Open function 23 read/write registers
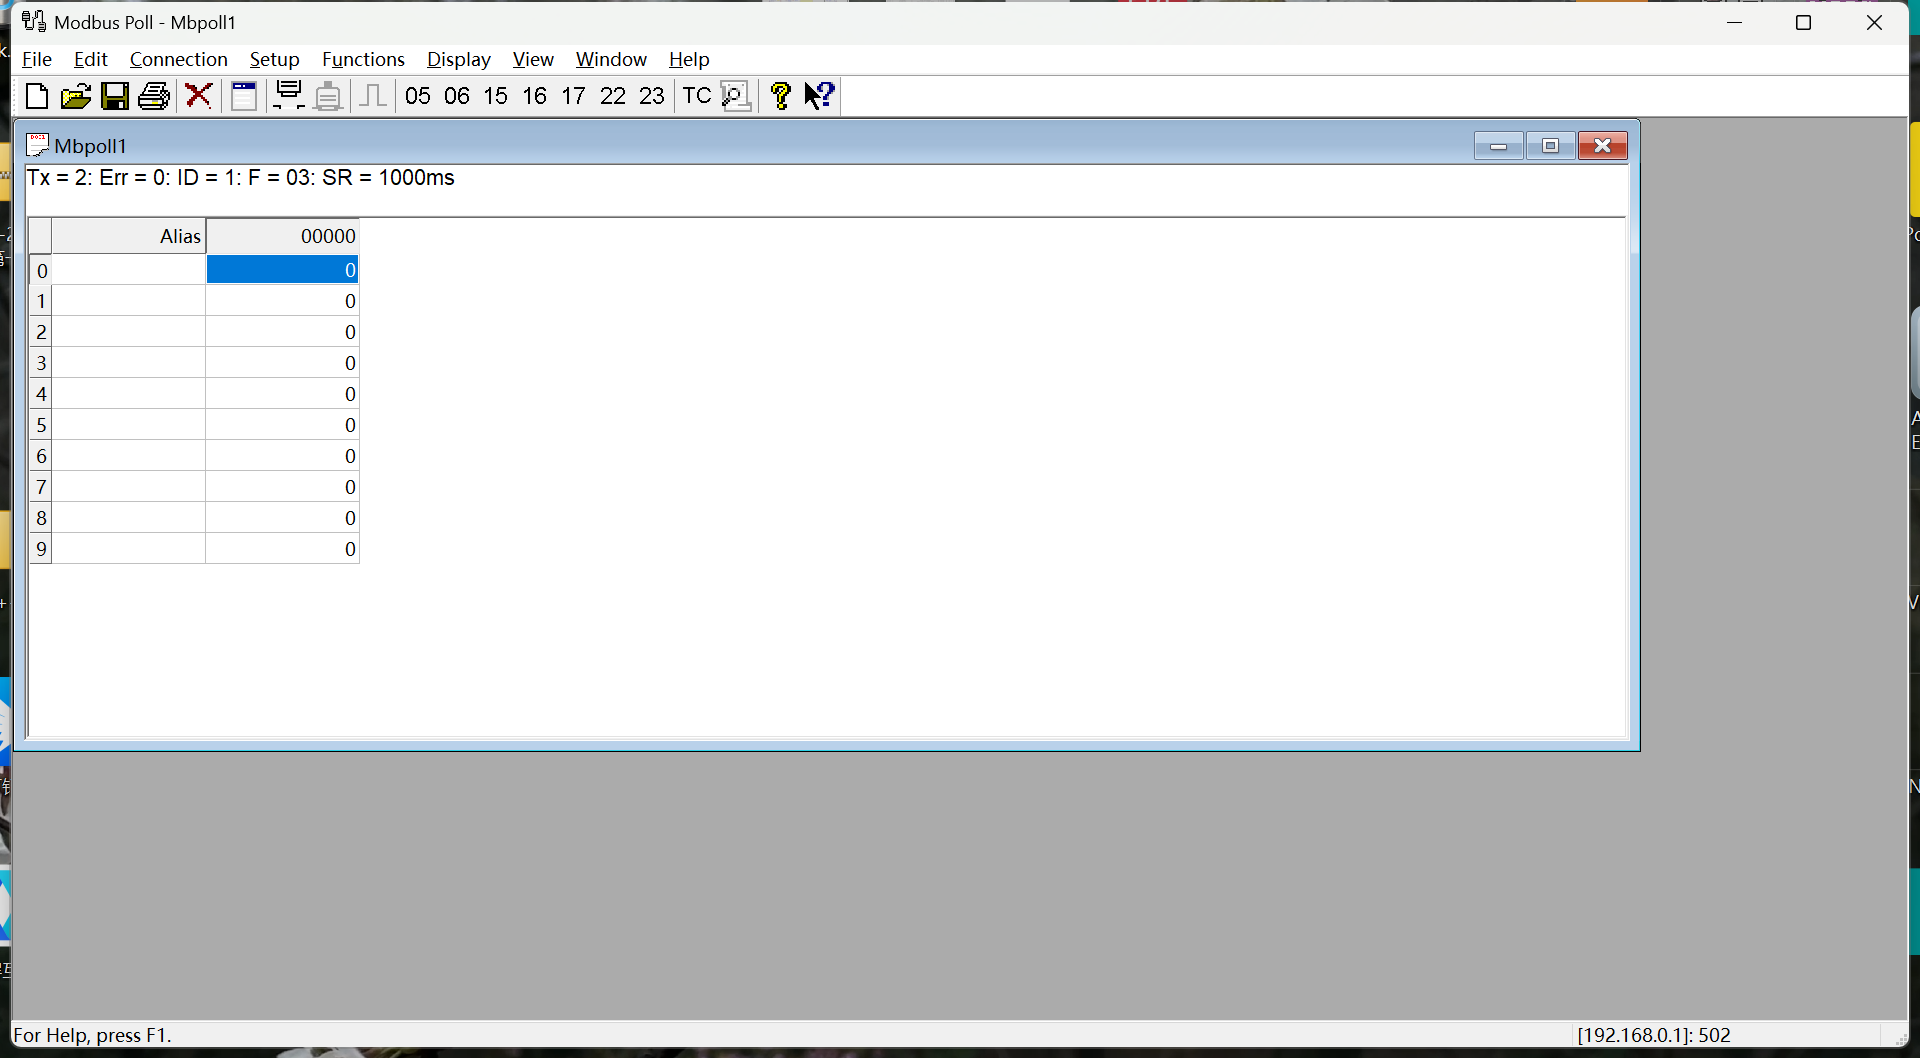 coord(652,96)
